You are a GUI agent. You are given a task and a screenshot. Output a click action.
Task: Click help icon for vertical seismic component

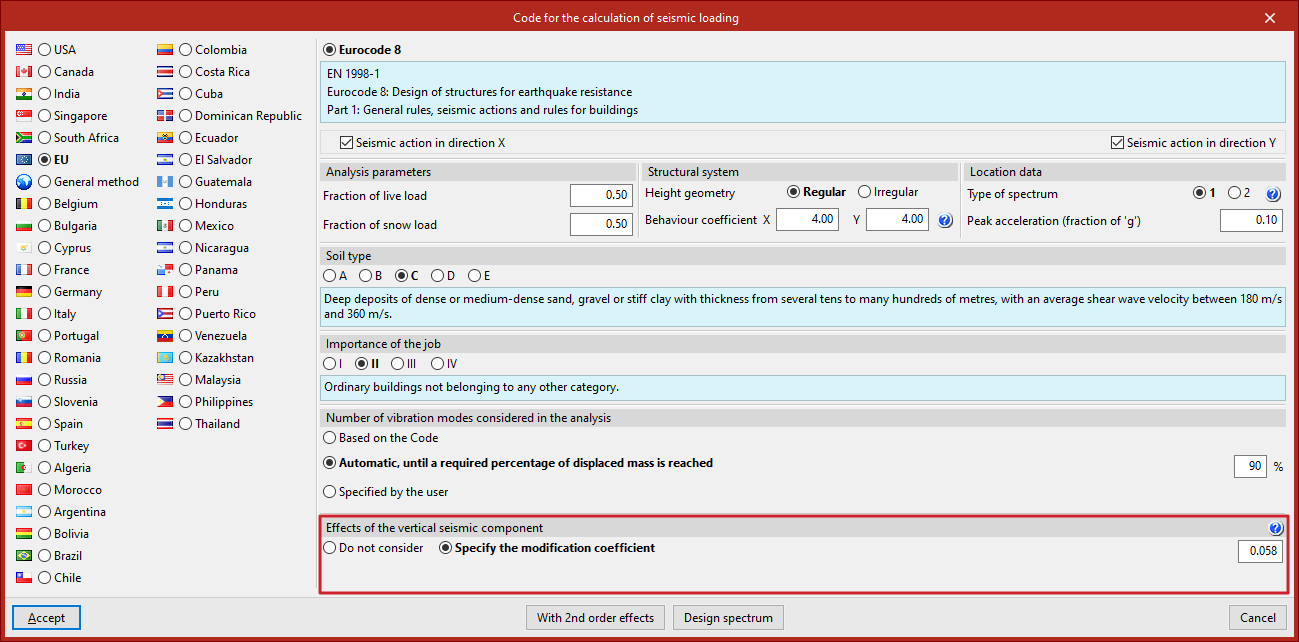tap(1275, 528)
